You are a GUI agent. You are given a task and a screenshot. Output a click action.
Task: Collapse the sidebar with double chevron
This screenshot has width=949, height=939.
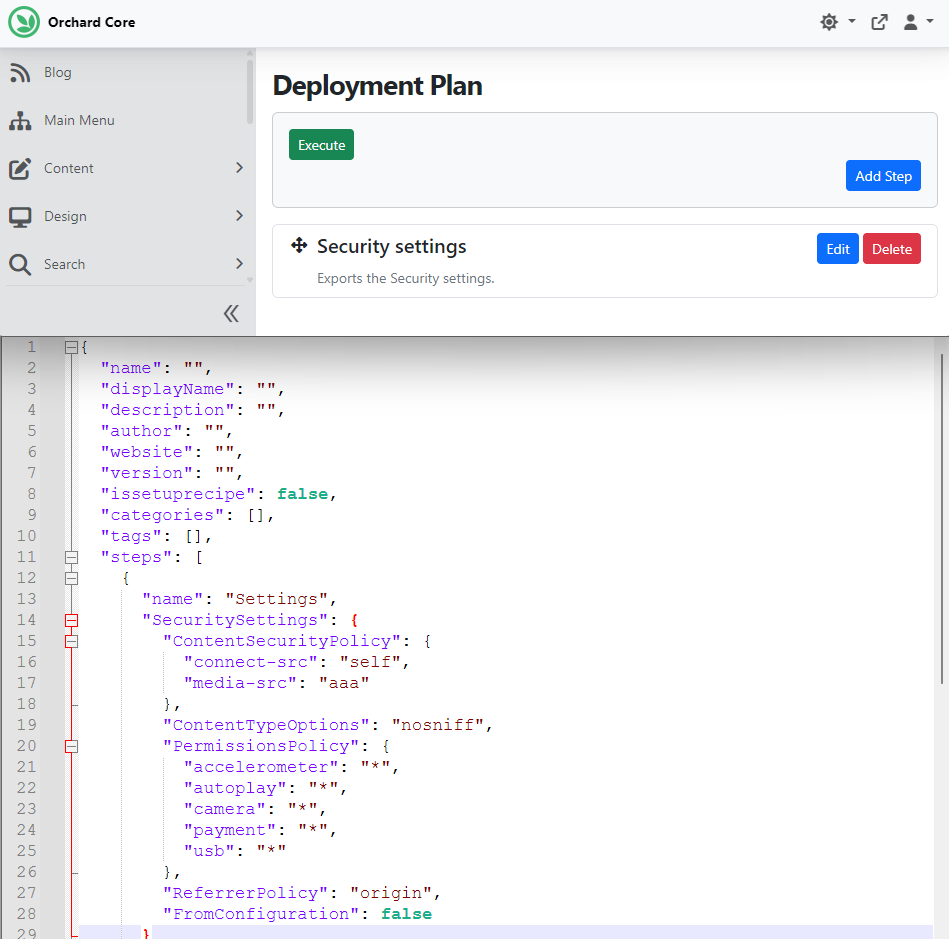pyautogui.click(x=231, y=314)
